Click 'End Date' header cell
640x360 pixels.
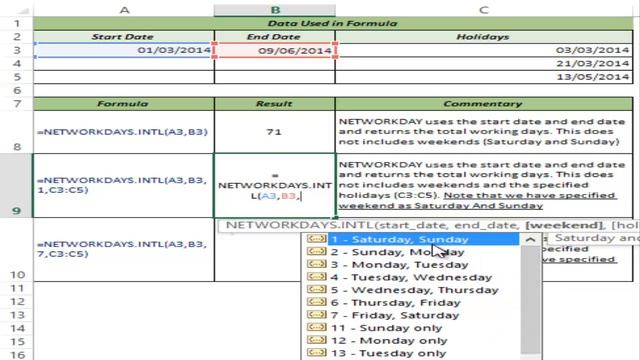point(275,37)
